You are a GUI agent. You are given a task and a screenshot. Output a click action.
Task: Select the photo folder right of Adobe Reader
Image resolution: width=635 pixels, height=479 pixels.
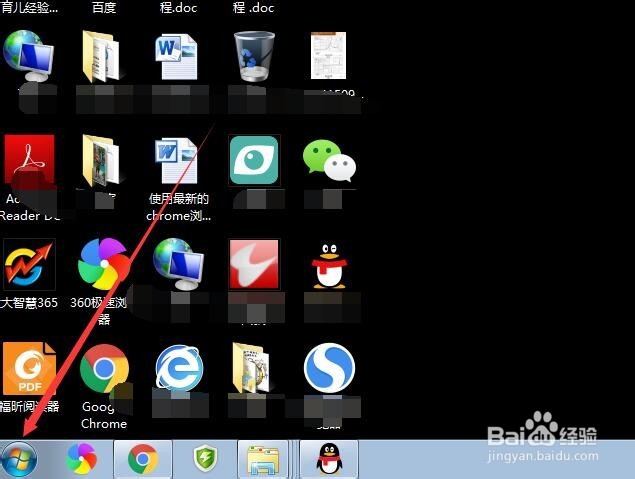(x=101, y=160)
